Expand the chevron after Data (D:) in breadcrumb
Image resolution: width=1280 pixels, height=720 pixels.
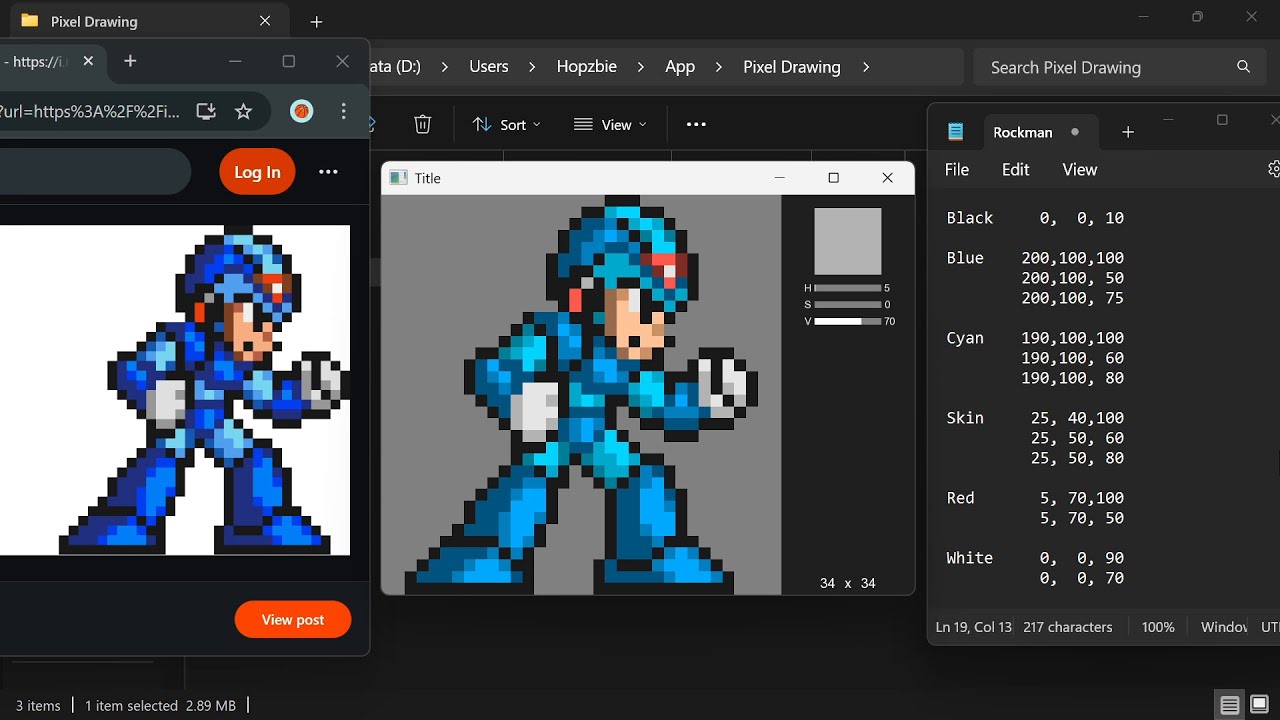[445, 67]
